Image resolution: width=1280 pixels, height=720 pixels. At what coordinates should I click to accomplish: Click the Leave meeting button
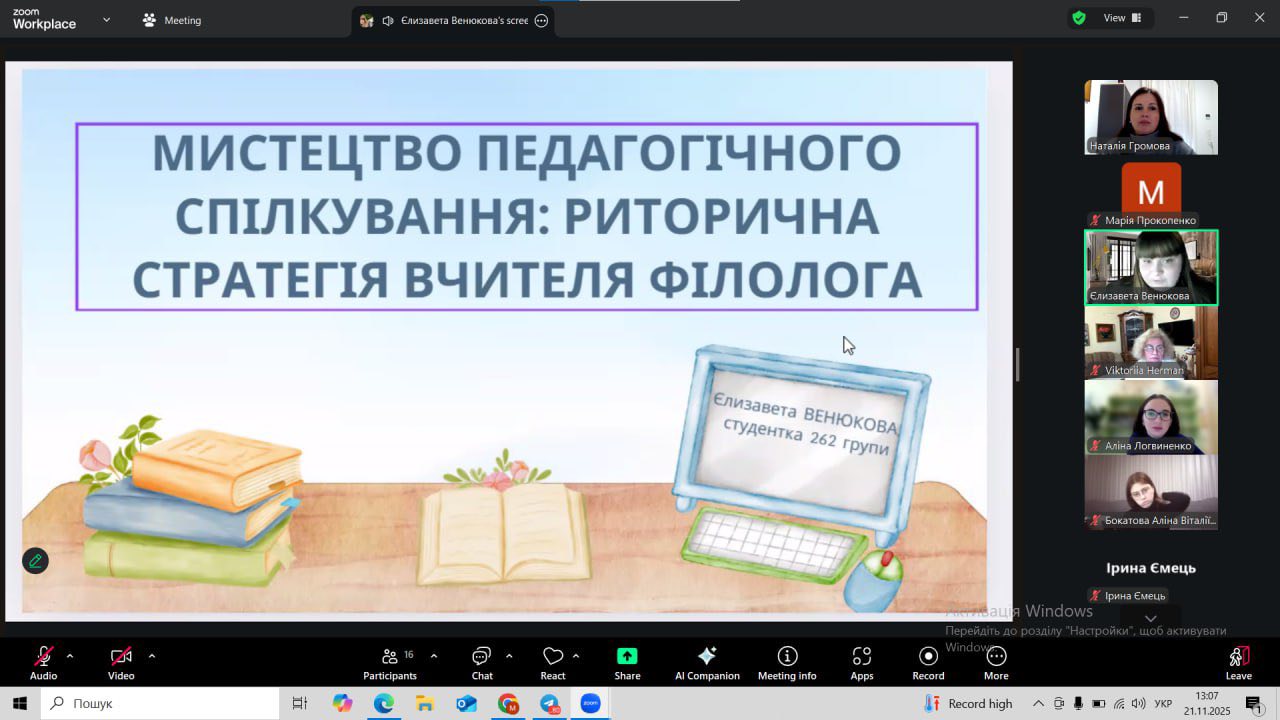coord(1238,662)
